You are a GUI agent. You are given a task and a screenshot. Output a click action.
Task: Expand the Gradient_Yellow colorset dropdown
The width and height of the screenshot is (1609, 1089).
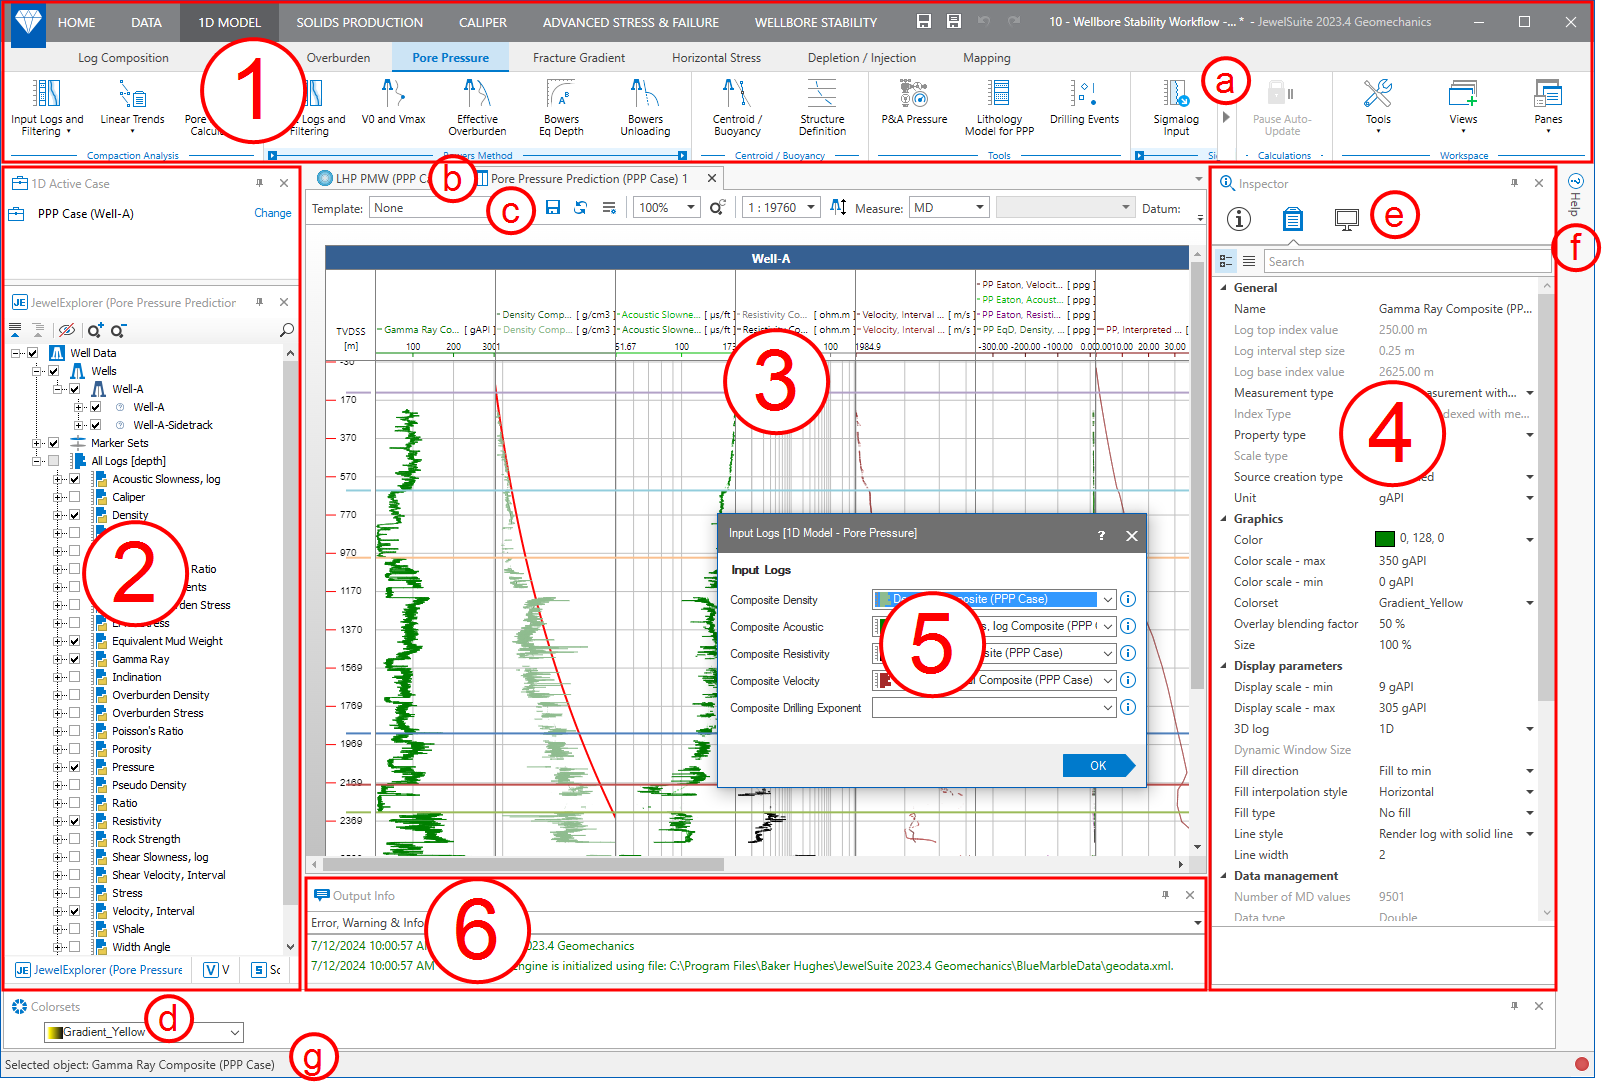click(x=234, y=1032)
